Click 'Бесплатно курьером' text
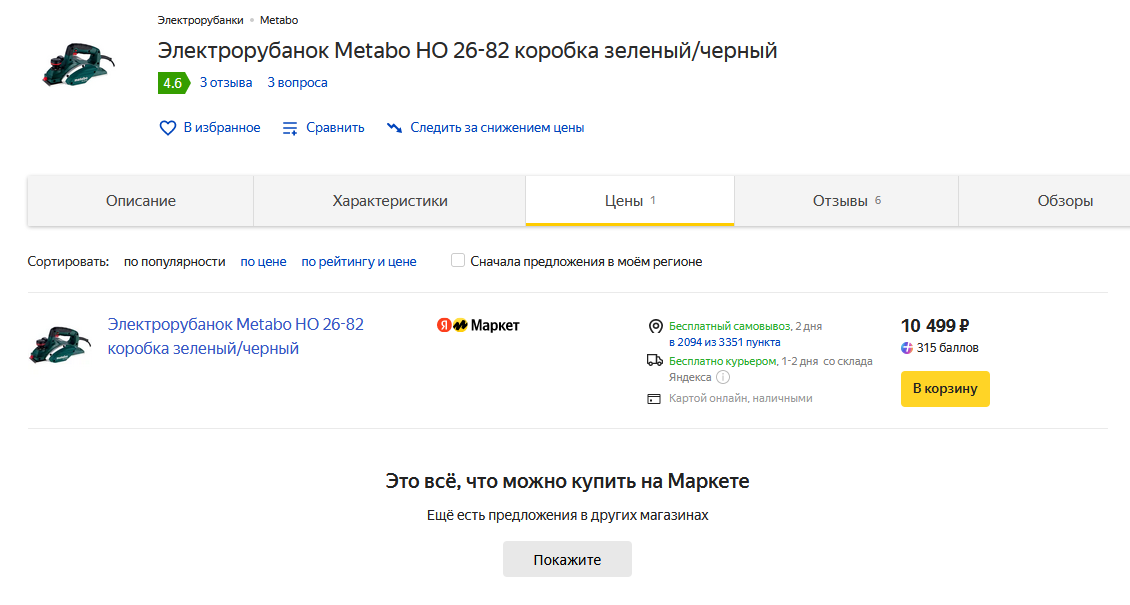The image size is (1130, 605). click(723, 361)
